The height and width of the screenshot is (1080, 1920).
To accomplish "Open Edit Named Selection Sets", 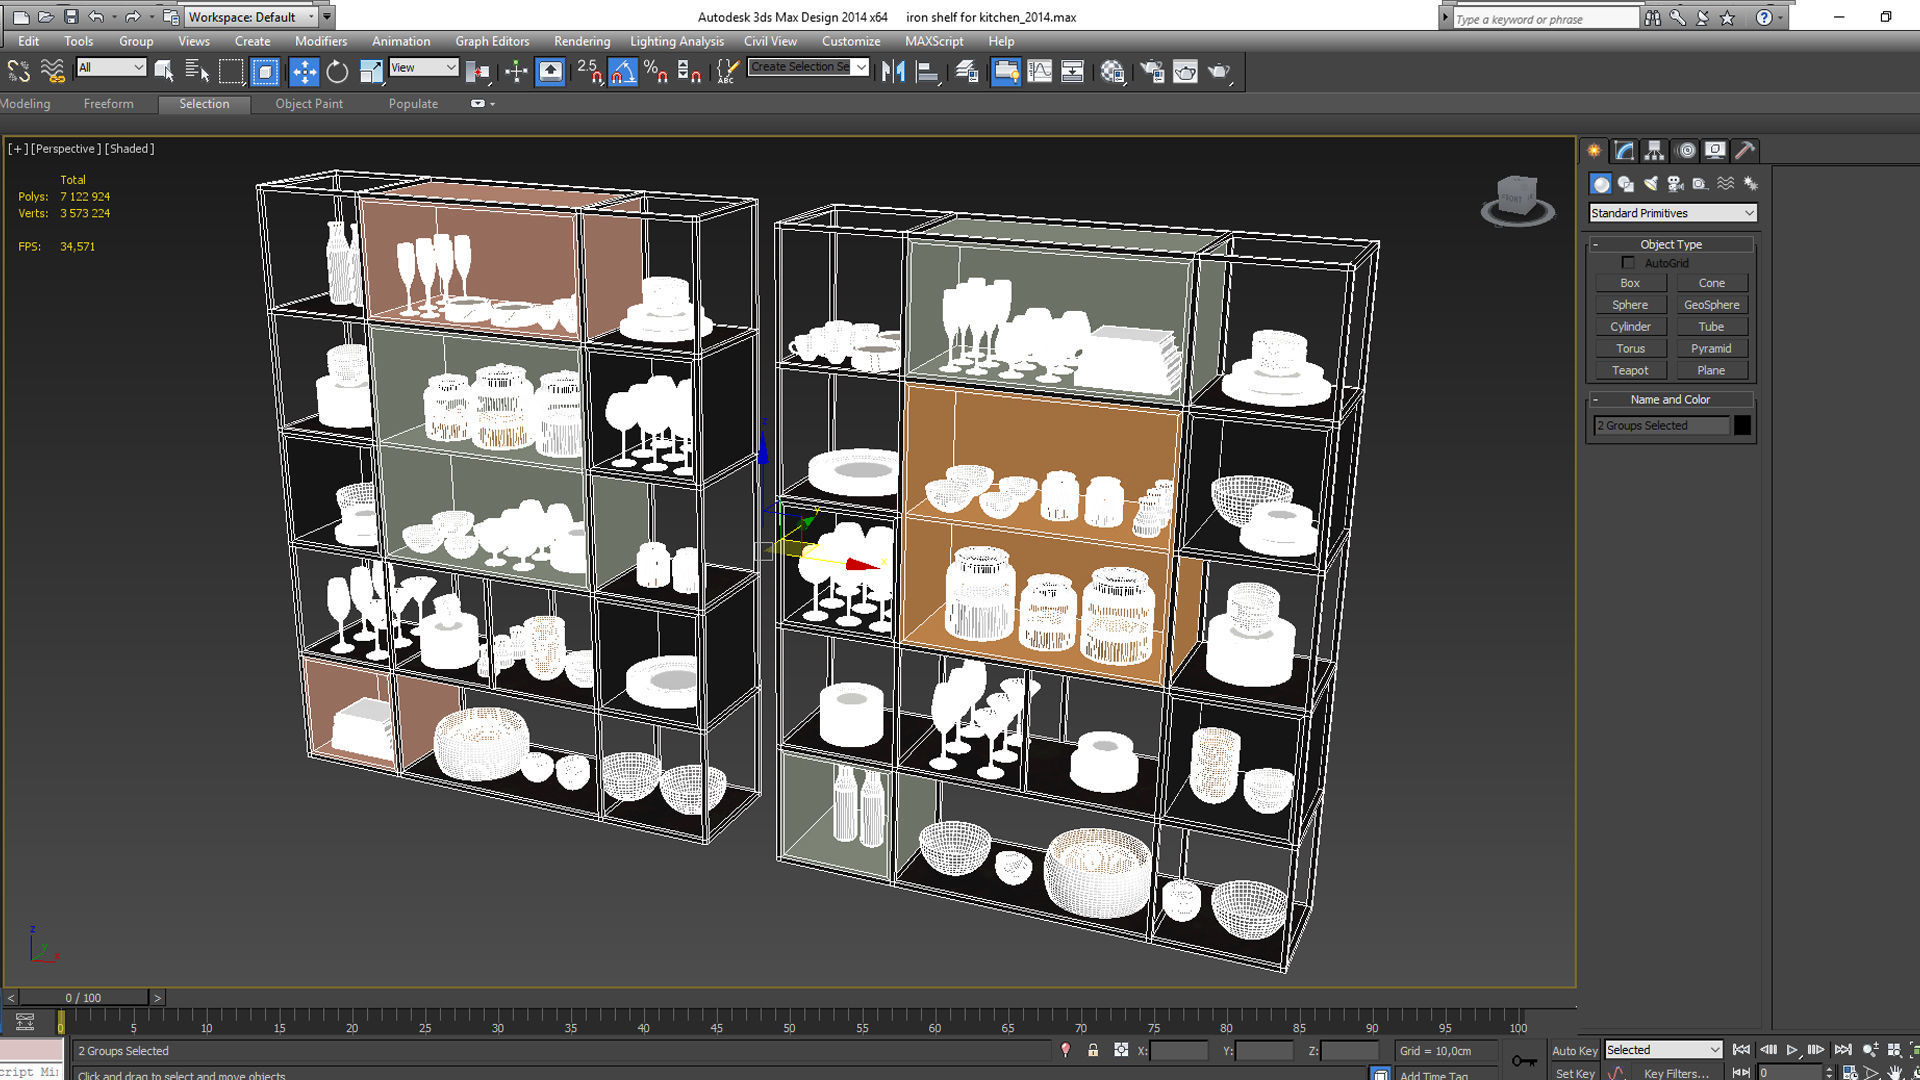I will (x=727, y=71).
